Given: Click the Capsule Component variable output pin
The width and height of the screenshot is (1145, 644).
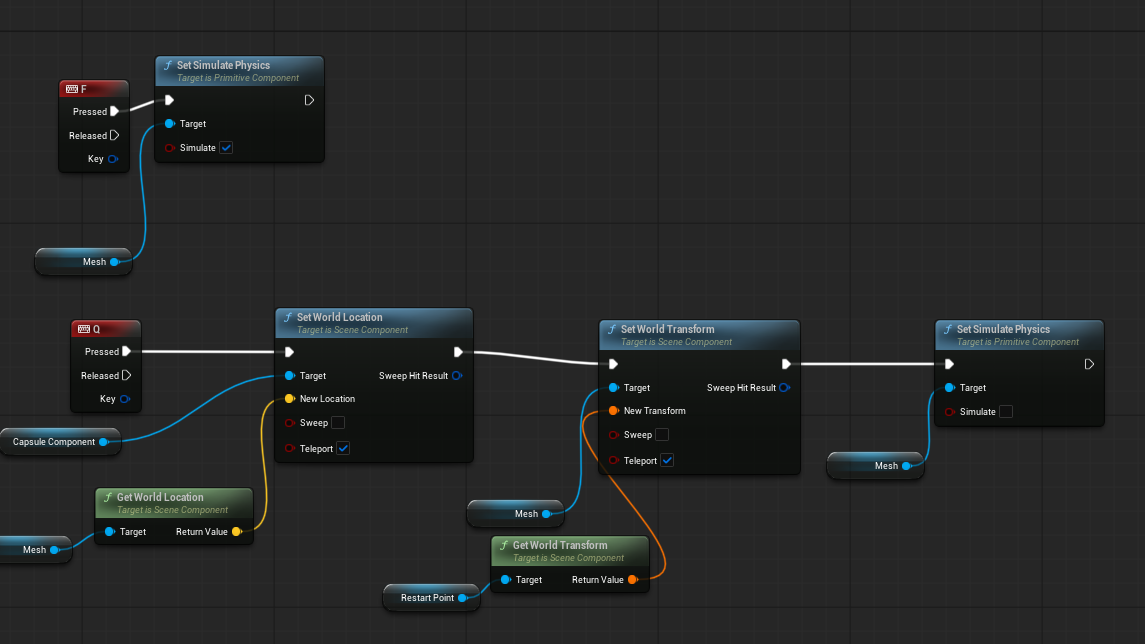Looking at the screenshot, I should pos(104,442).
